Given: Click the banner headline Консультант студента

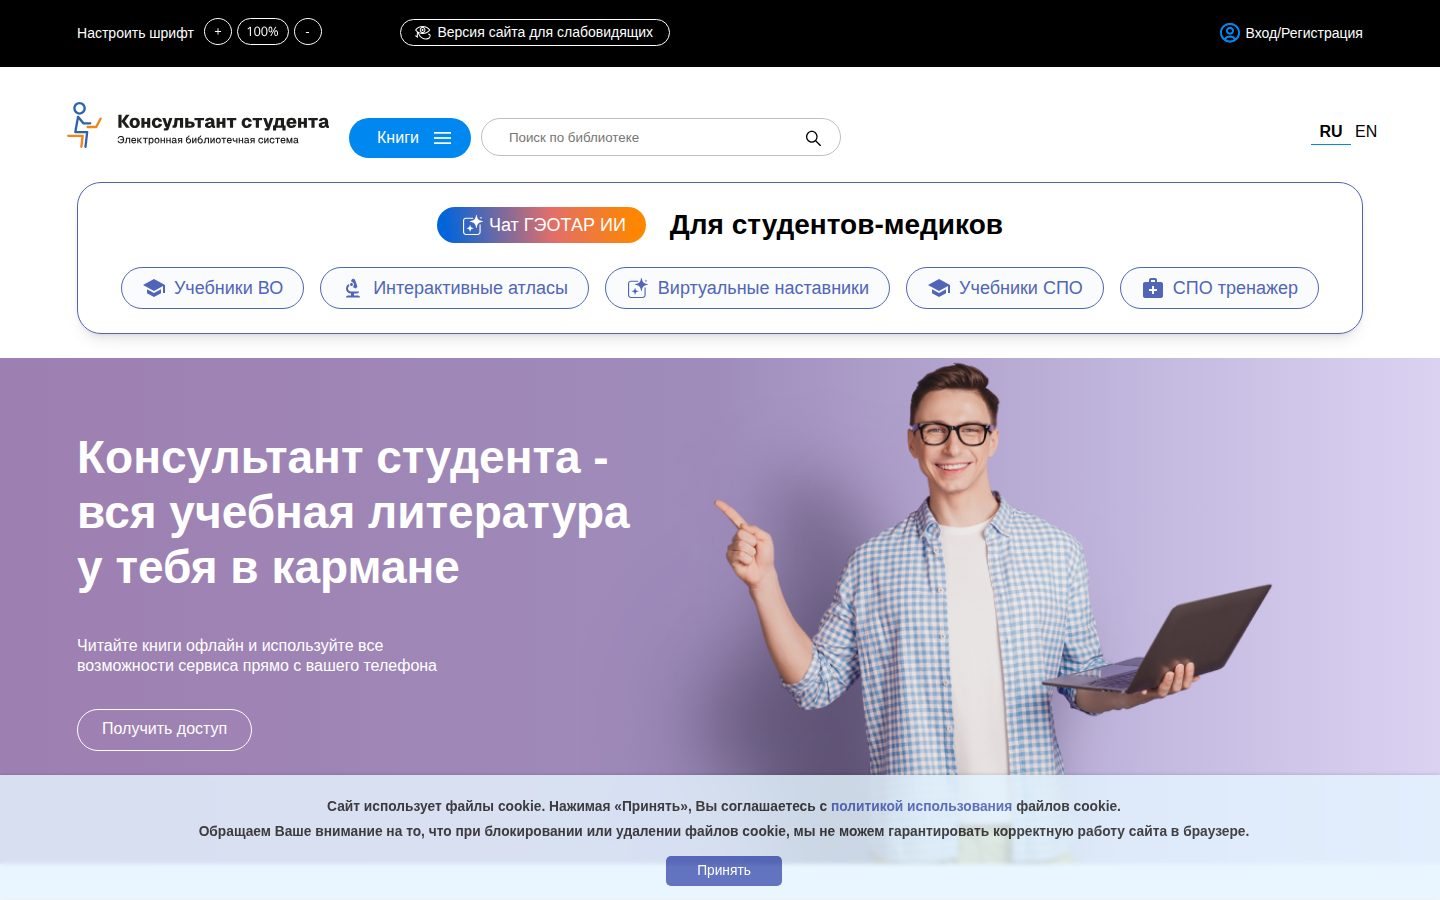Looking at the screenshot, I should pos(353,512).
